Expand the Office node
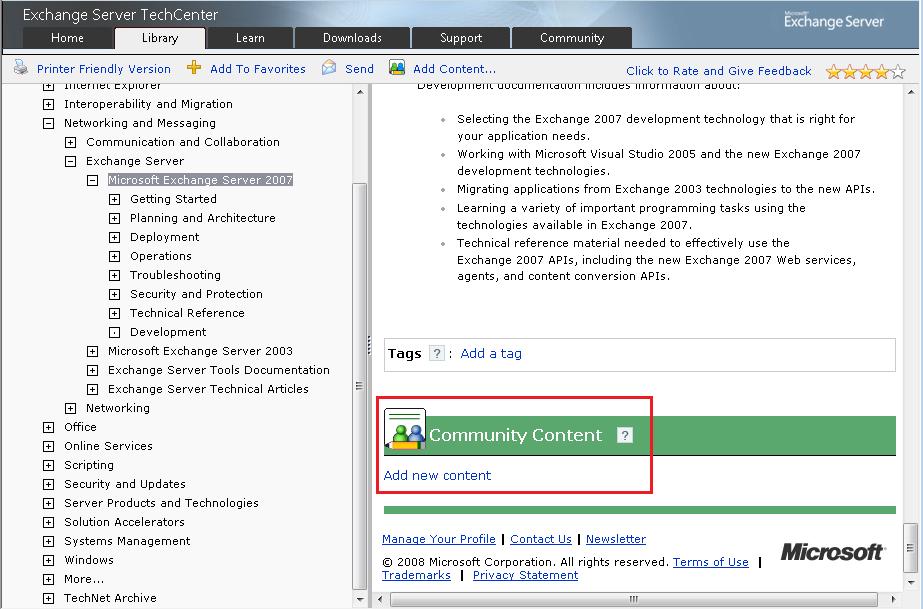 [48, 427]
